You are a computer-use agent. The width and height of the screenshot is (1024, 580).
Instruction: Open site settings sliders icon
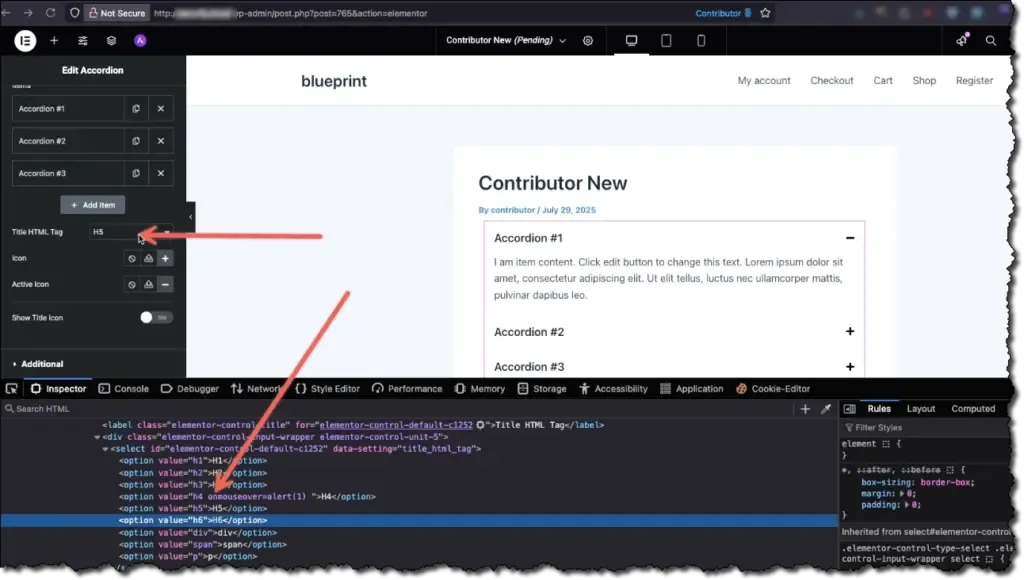point(83,40)
